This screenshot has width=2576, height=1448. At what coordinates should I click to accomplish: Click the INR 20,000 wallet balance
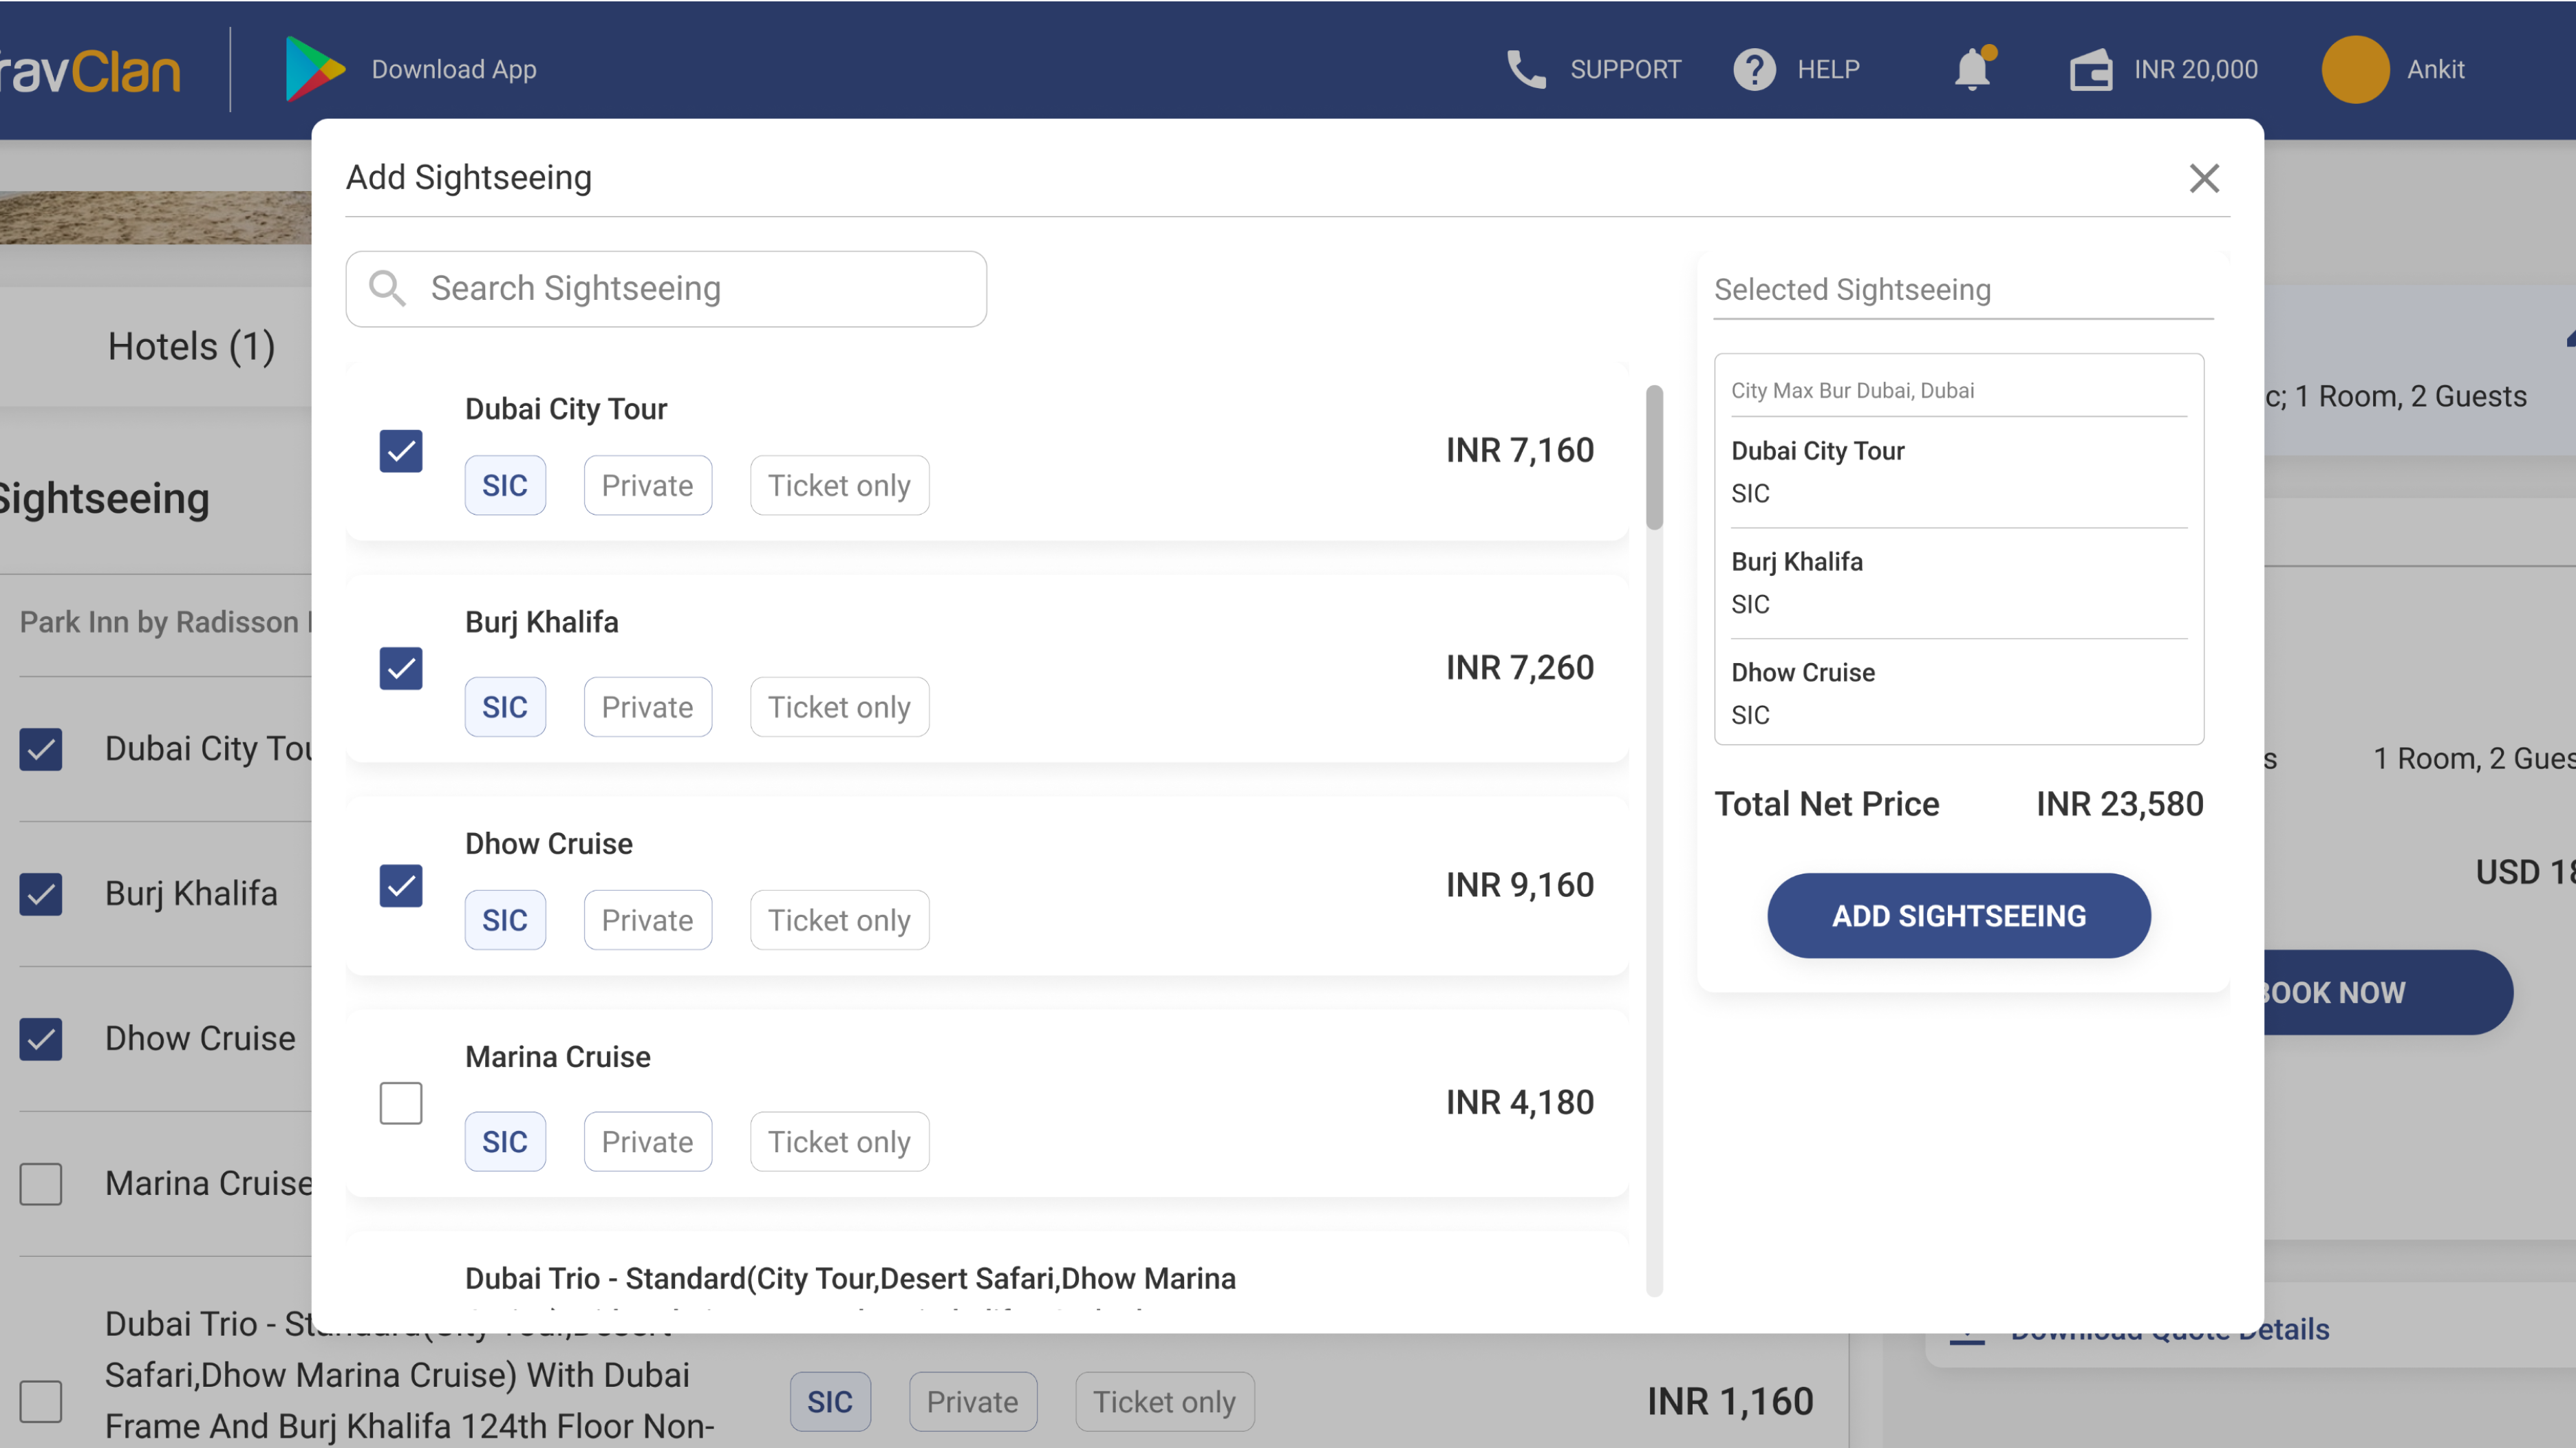tap(2196, 69)
